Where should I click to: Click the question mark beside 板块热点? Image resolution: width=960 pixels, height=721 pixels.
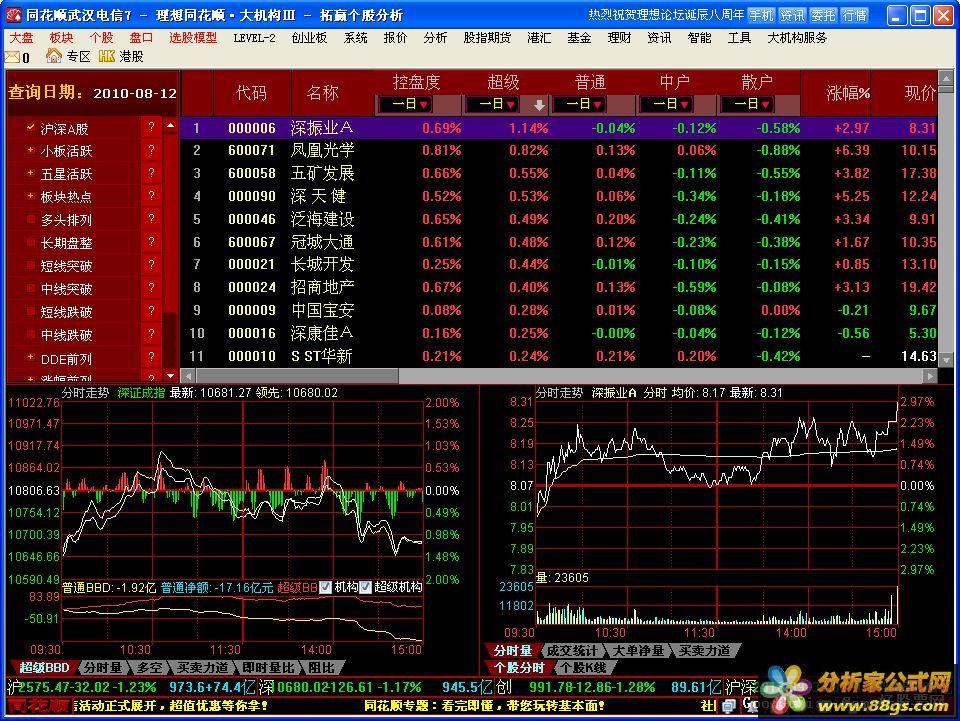pyautogui.click(x=151, y=196)
